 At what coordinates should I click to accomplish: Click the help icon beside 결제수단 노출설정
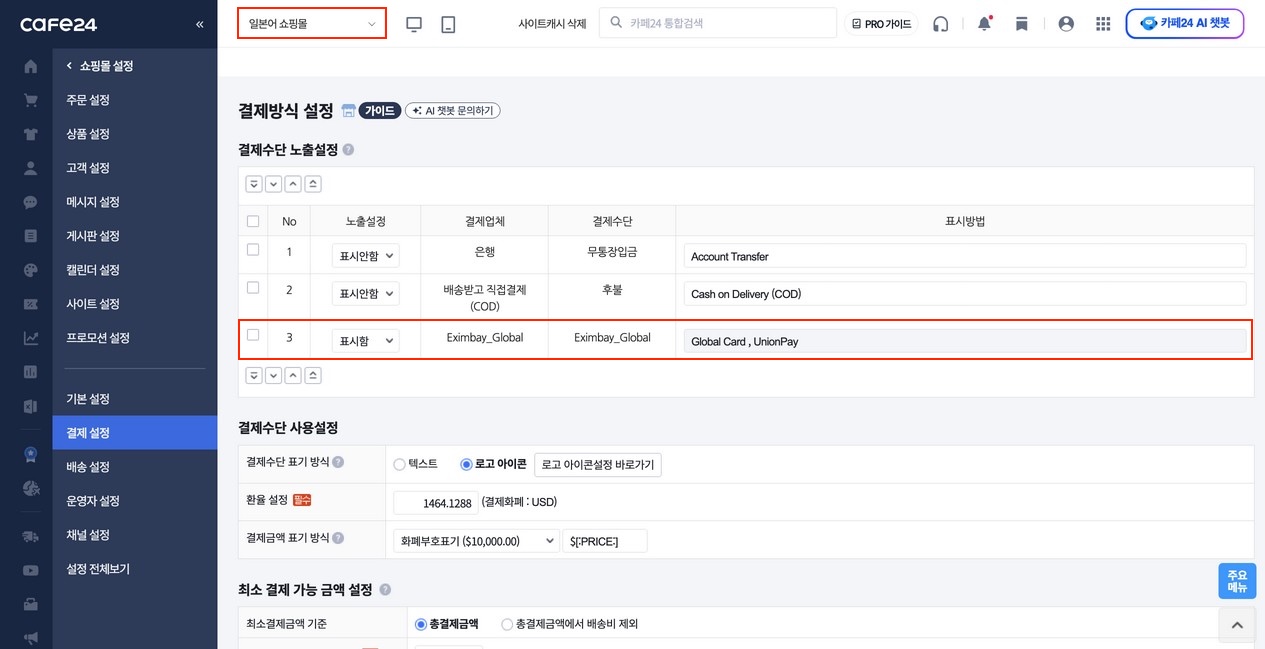(348, 149)
